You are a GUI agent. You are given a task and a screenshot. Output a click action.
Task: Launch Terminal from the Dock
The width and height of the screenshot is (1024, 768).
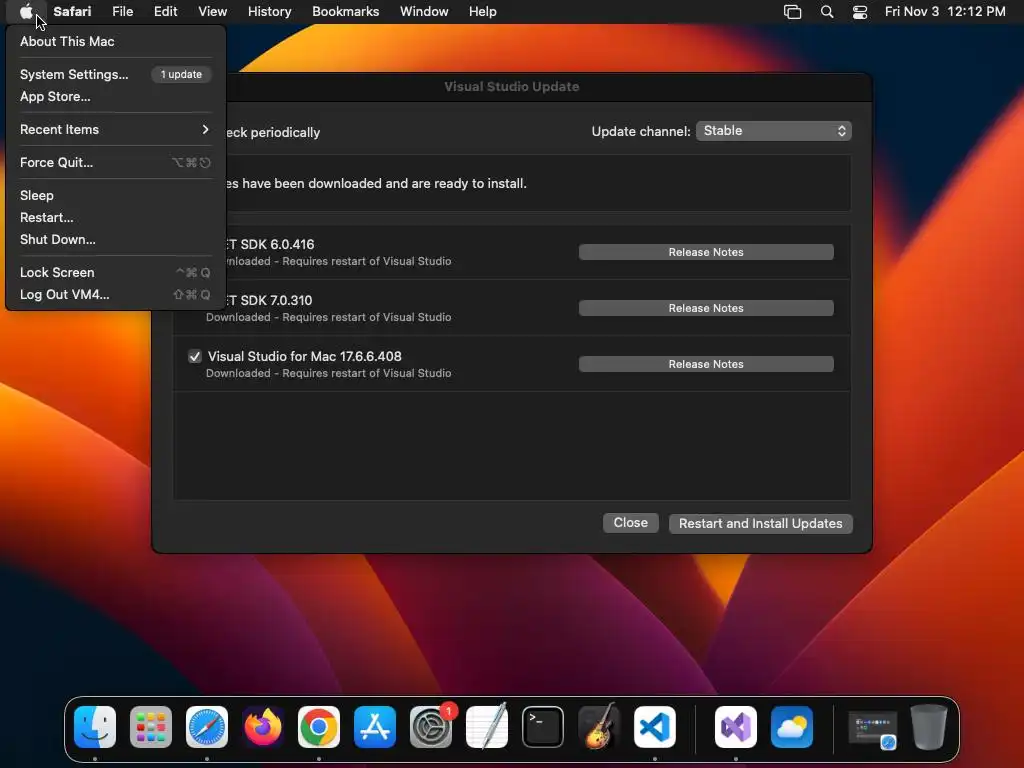(543, 726)
